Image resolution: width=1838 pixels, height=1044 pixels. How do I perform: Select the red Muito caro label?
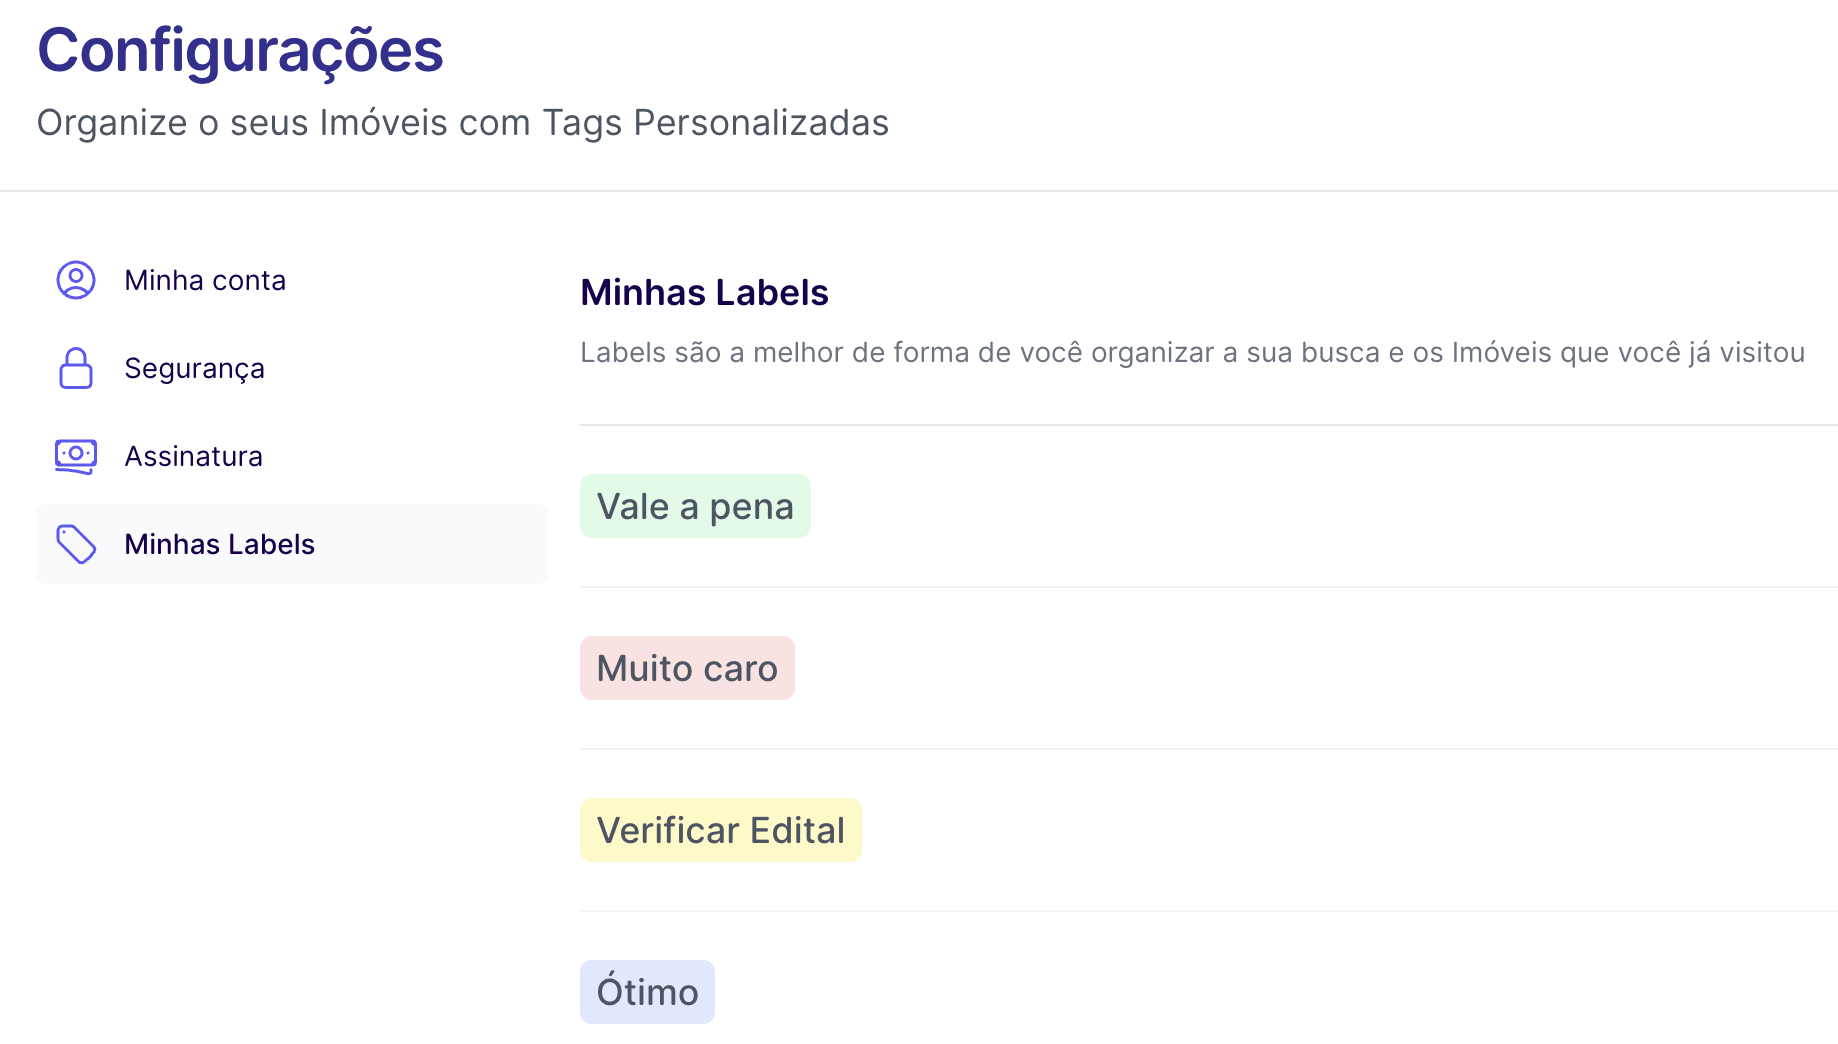[687, 668]
